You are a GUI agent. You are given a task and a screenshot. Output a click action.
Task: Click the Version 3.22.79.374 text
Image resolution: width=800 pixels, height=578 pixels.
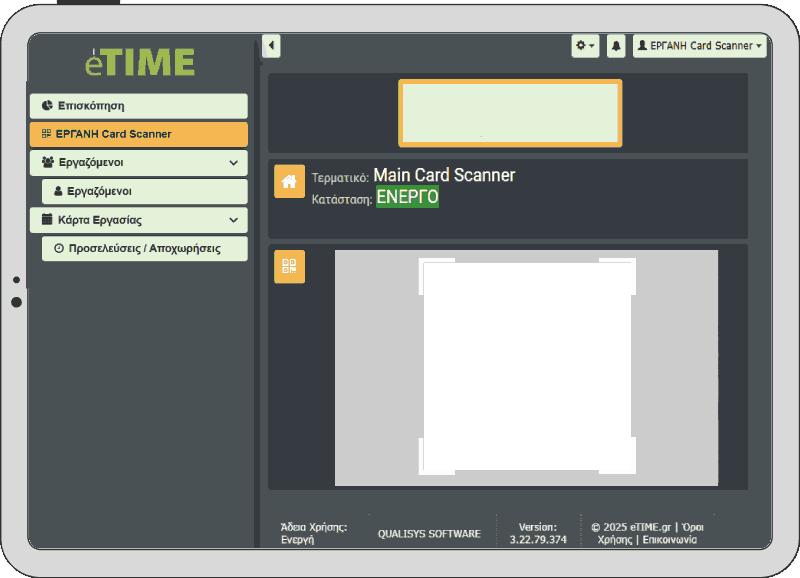tap(538, 533)
